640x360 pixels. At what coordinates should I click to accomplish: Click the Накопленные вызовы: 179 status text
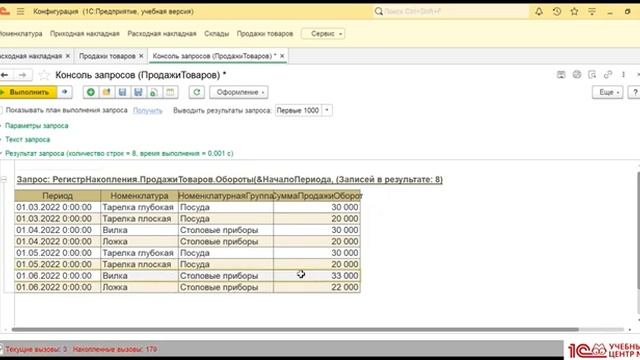[115, 349]
